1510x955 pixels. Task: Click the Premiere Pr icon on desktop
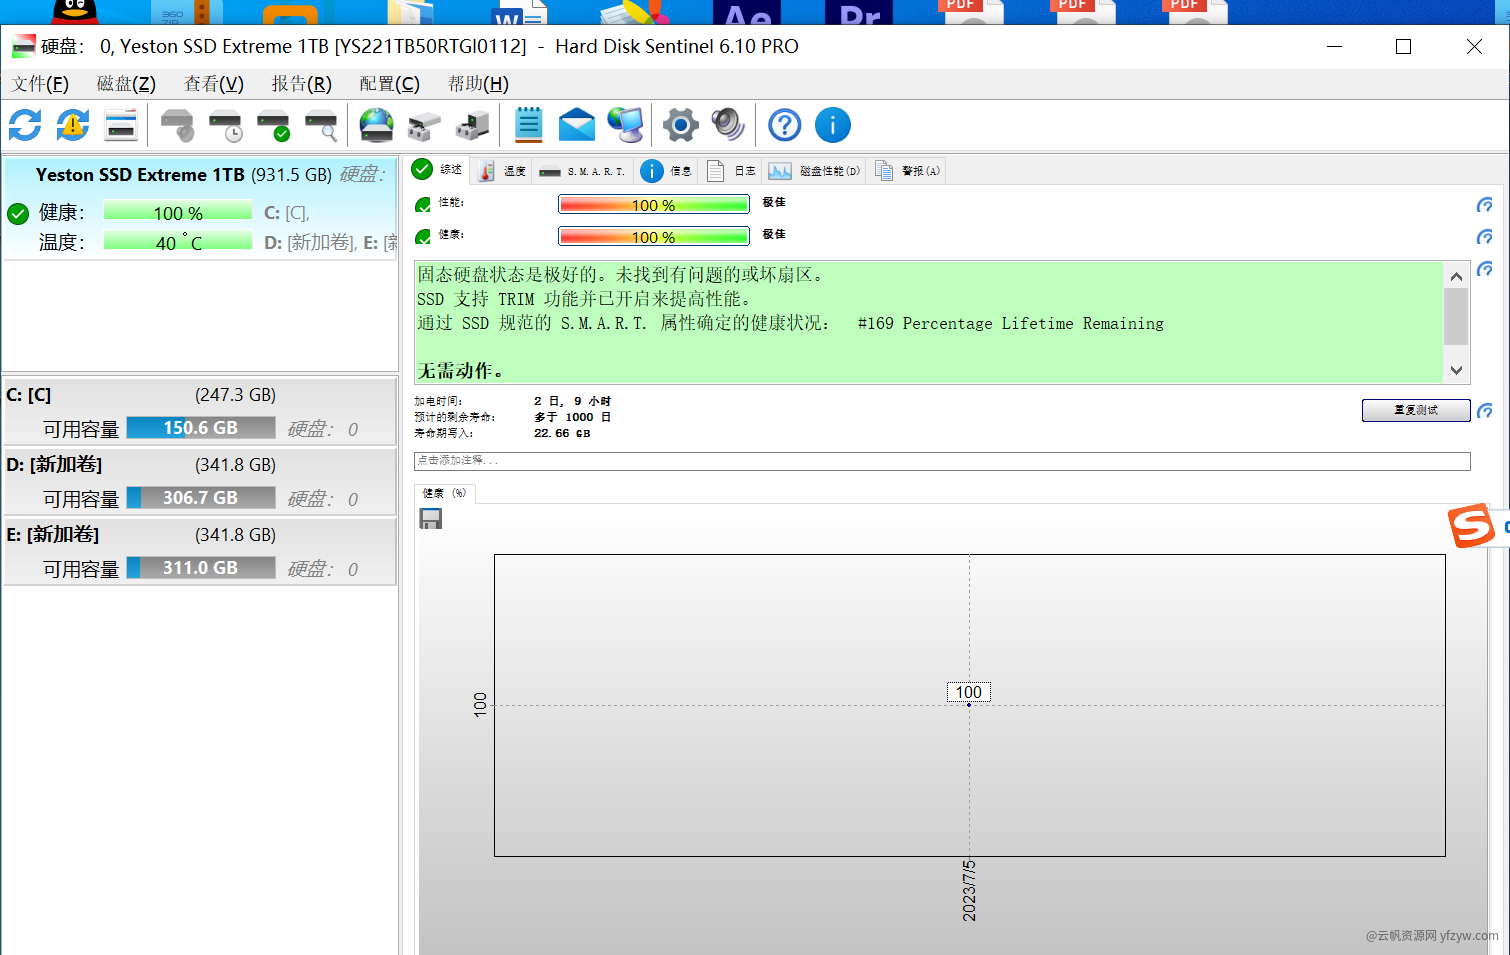(861, 12)
